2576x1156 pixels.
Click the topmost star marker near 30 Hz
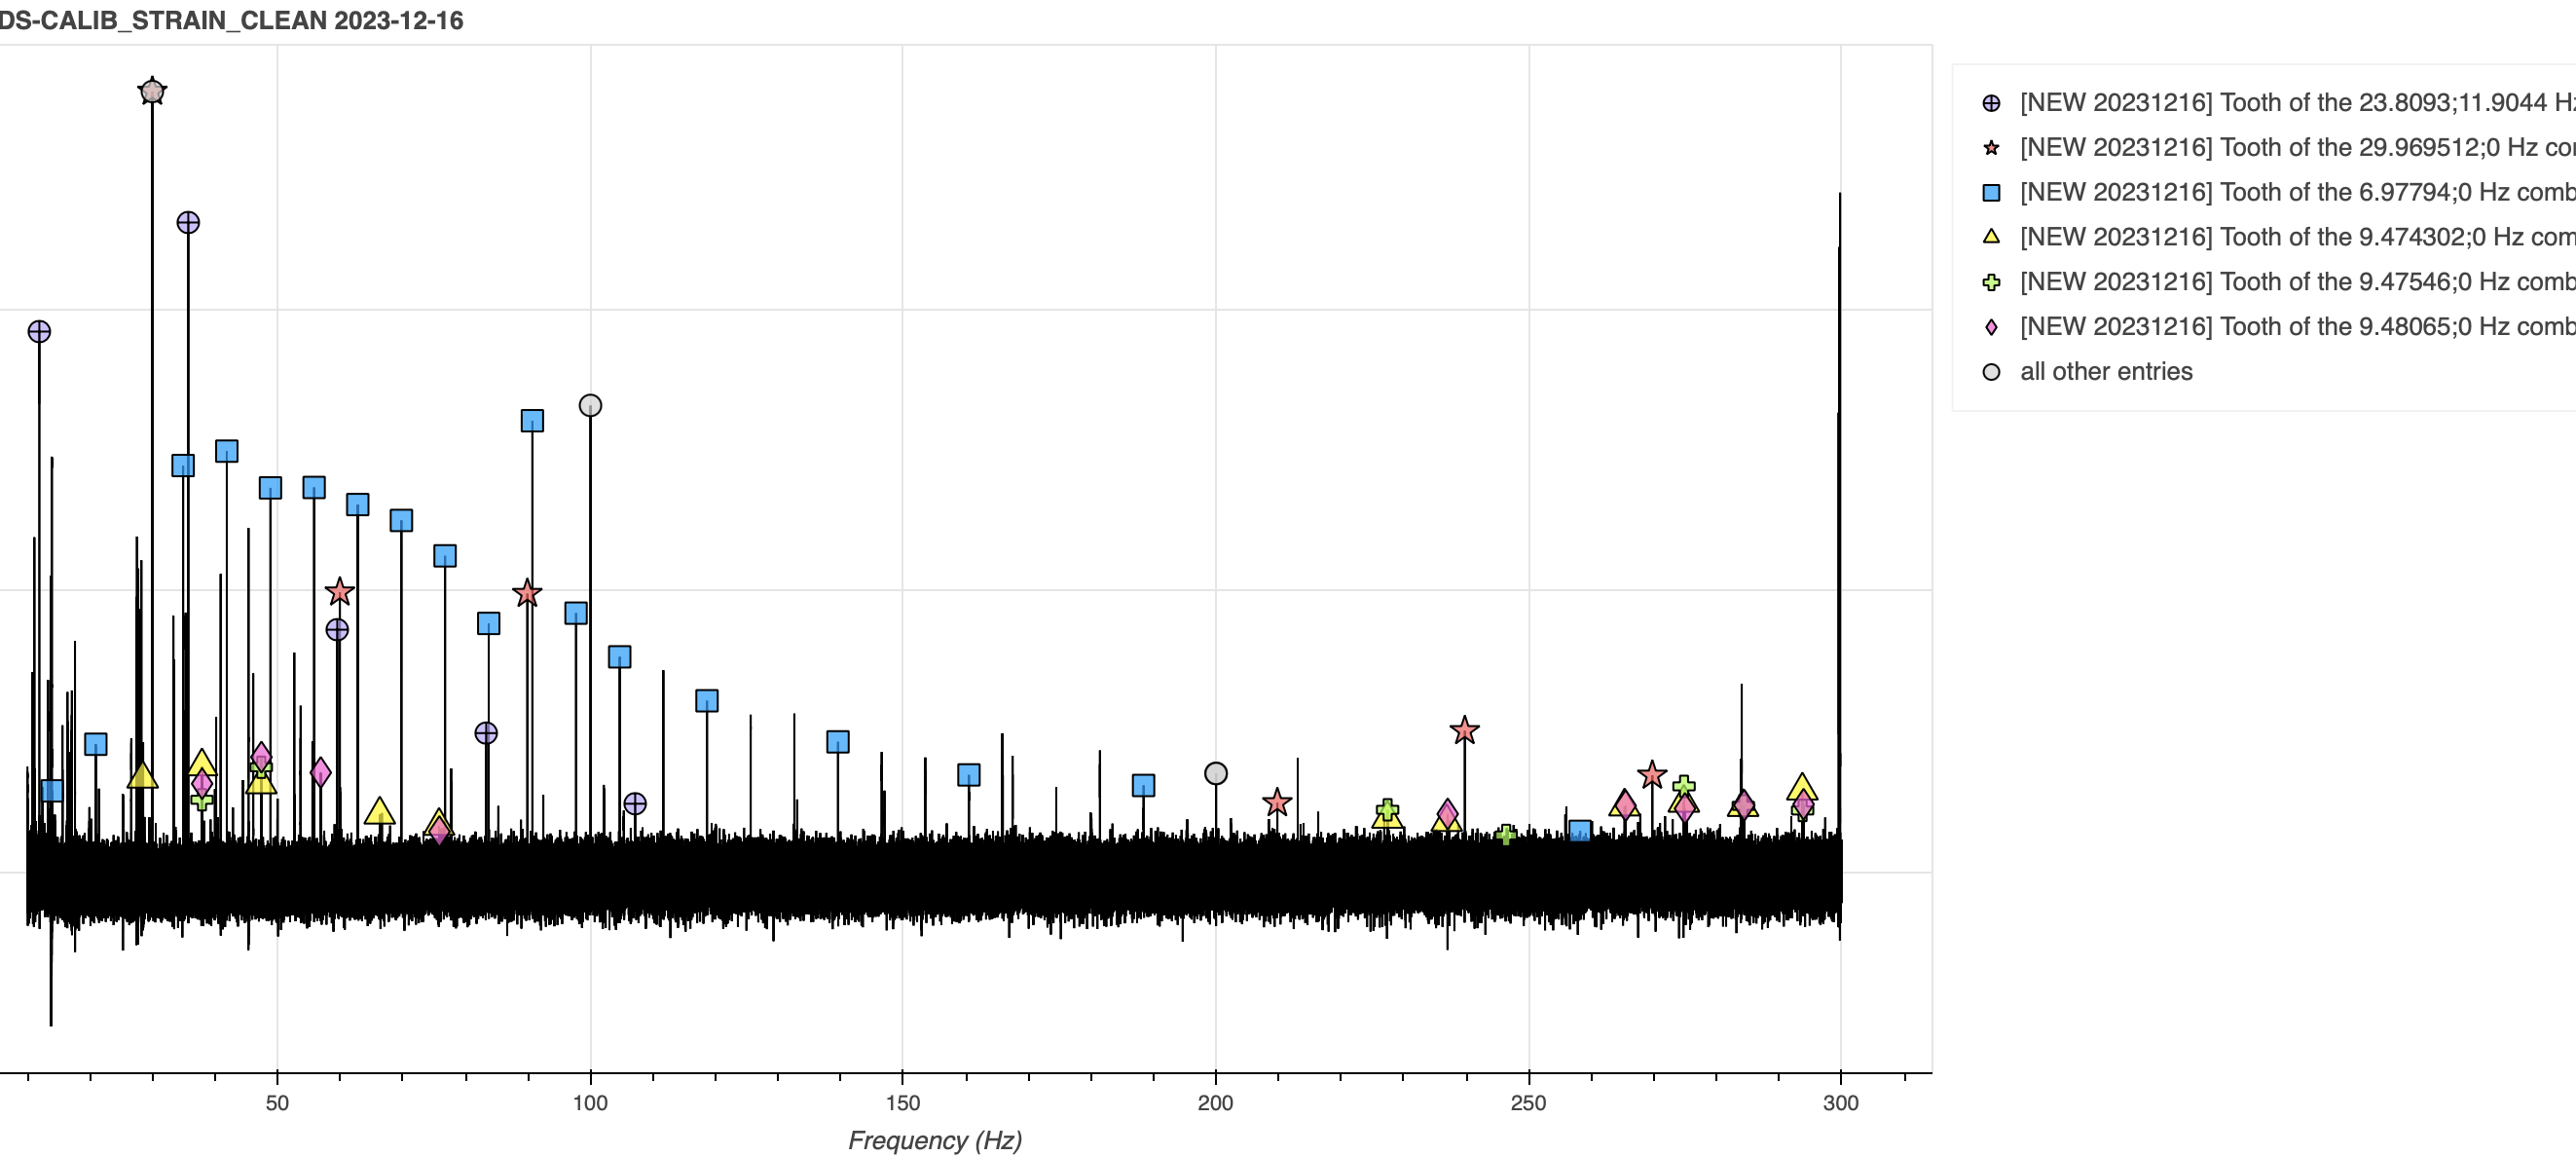click(152, 92)
